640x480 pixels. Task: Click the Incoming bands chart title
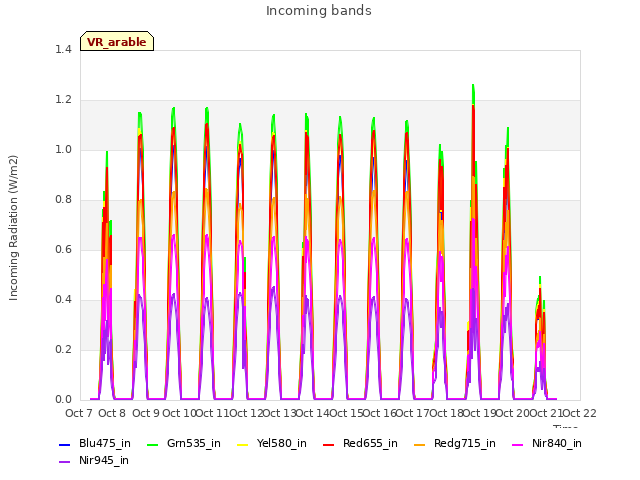[319, 11]
